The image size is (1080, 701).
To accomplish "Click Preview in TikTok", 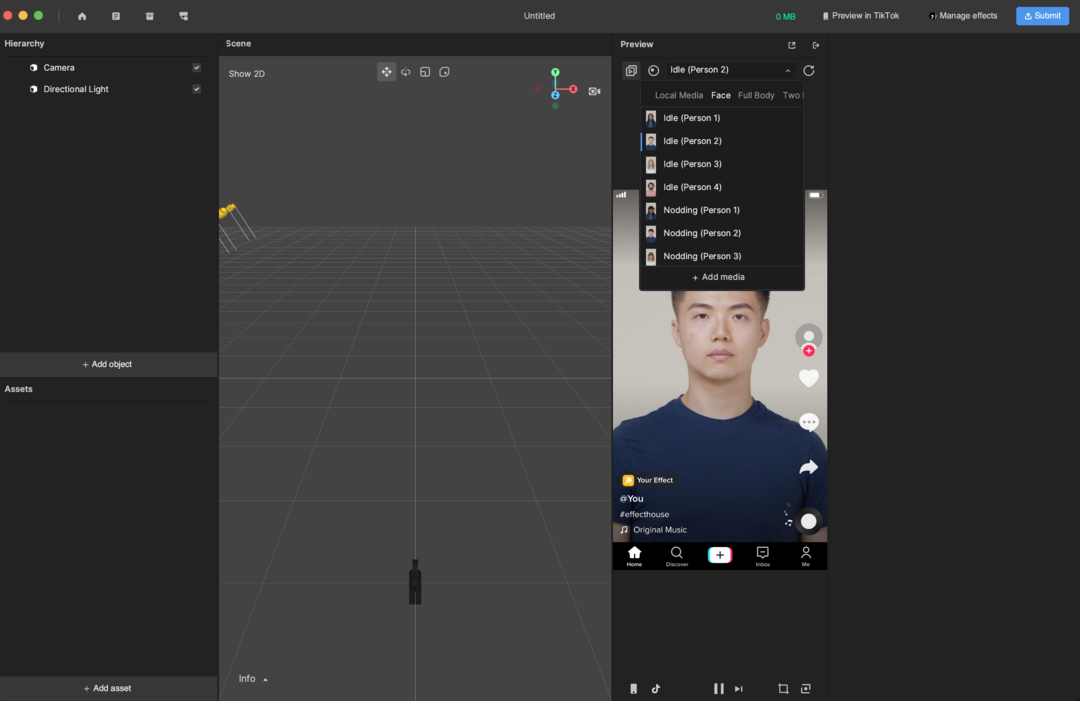I will click(860, 16).
